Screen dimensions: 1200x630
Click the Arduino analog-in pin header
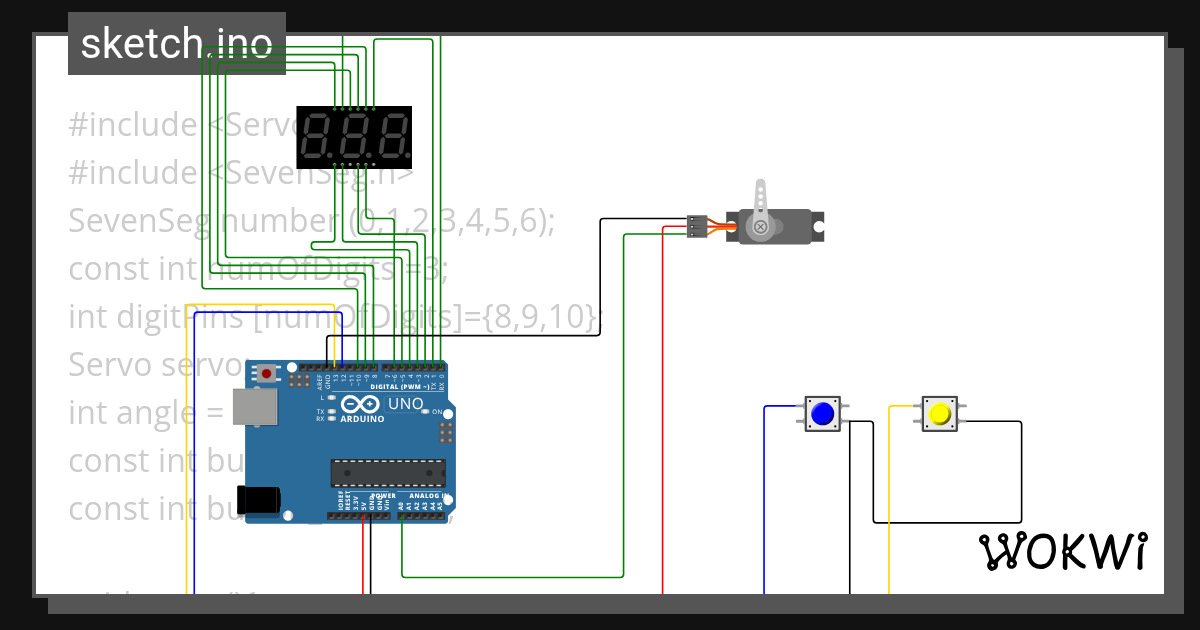(422, 516)
